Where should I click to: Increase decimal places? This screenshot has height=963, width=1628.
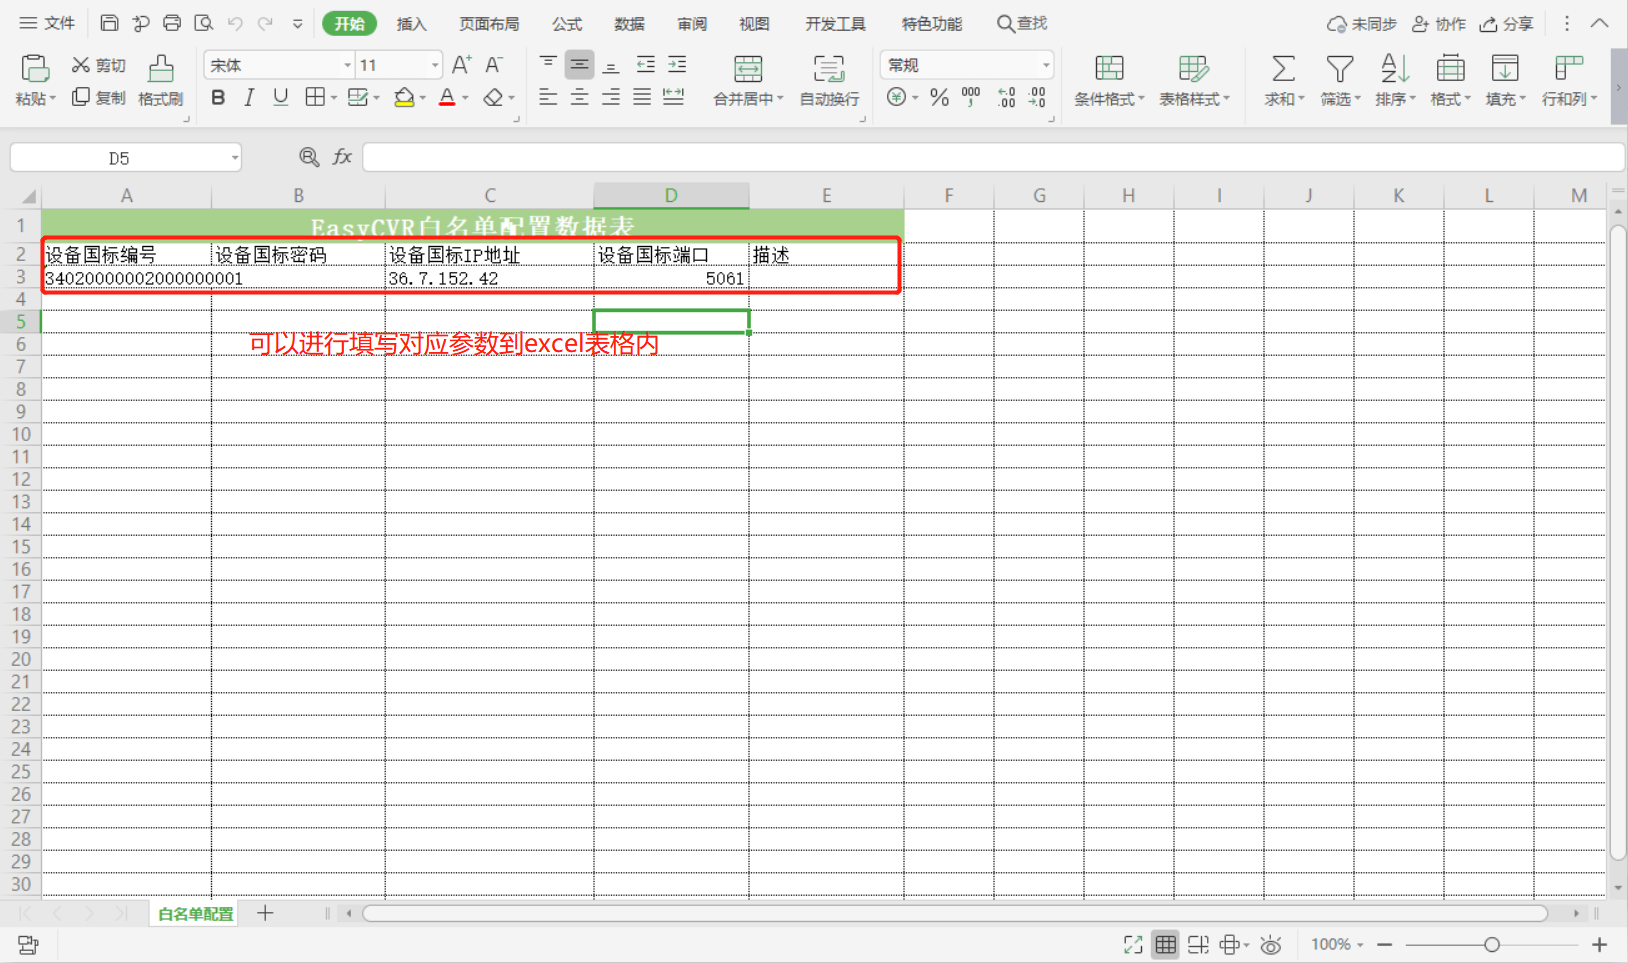click(1007, 97)
